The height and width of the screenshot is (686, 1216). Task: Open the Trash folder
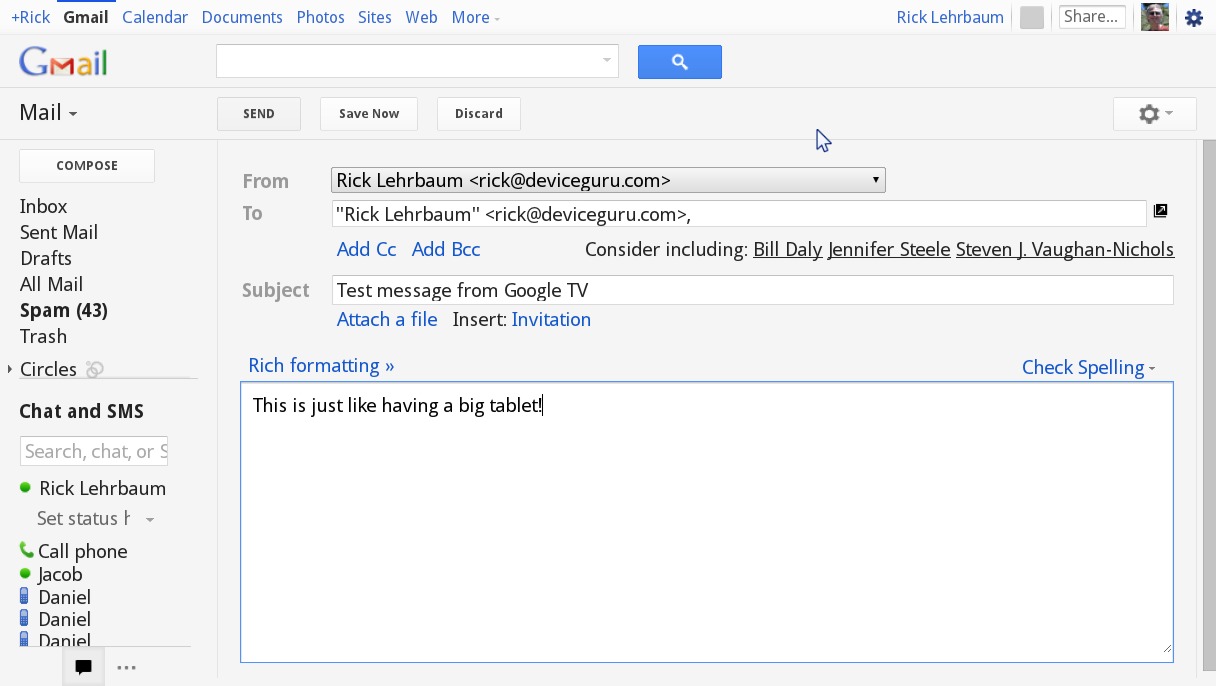tap(43, 336)
